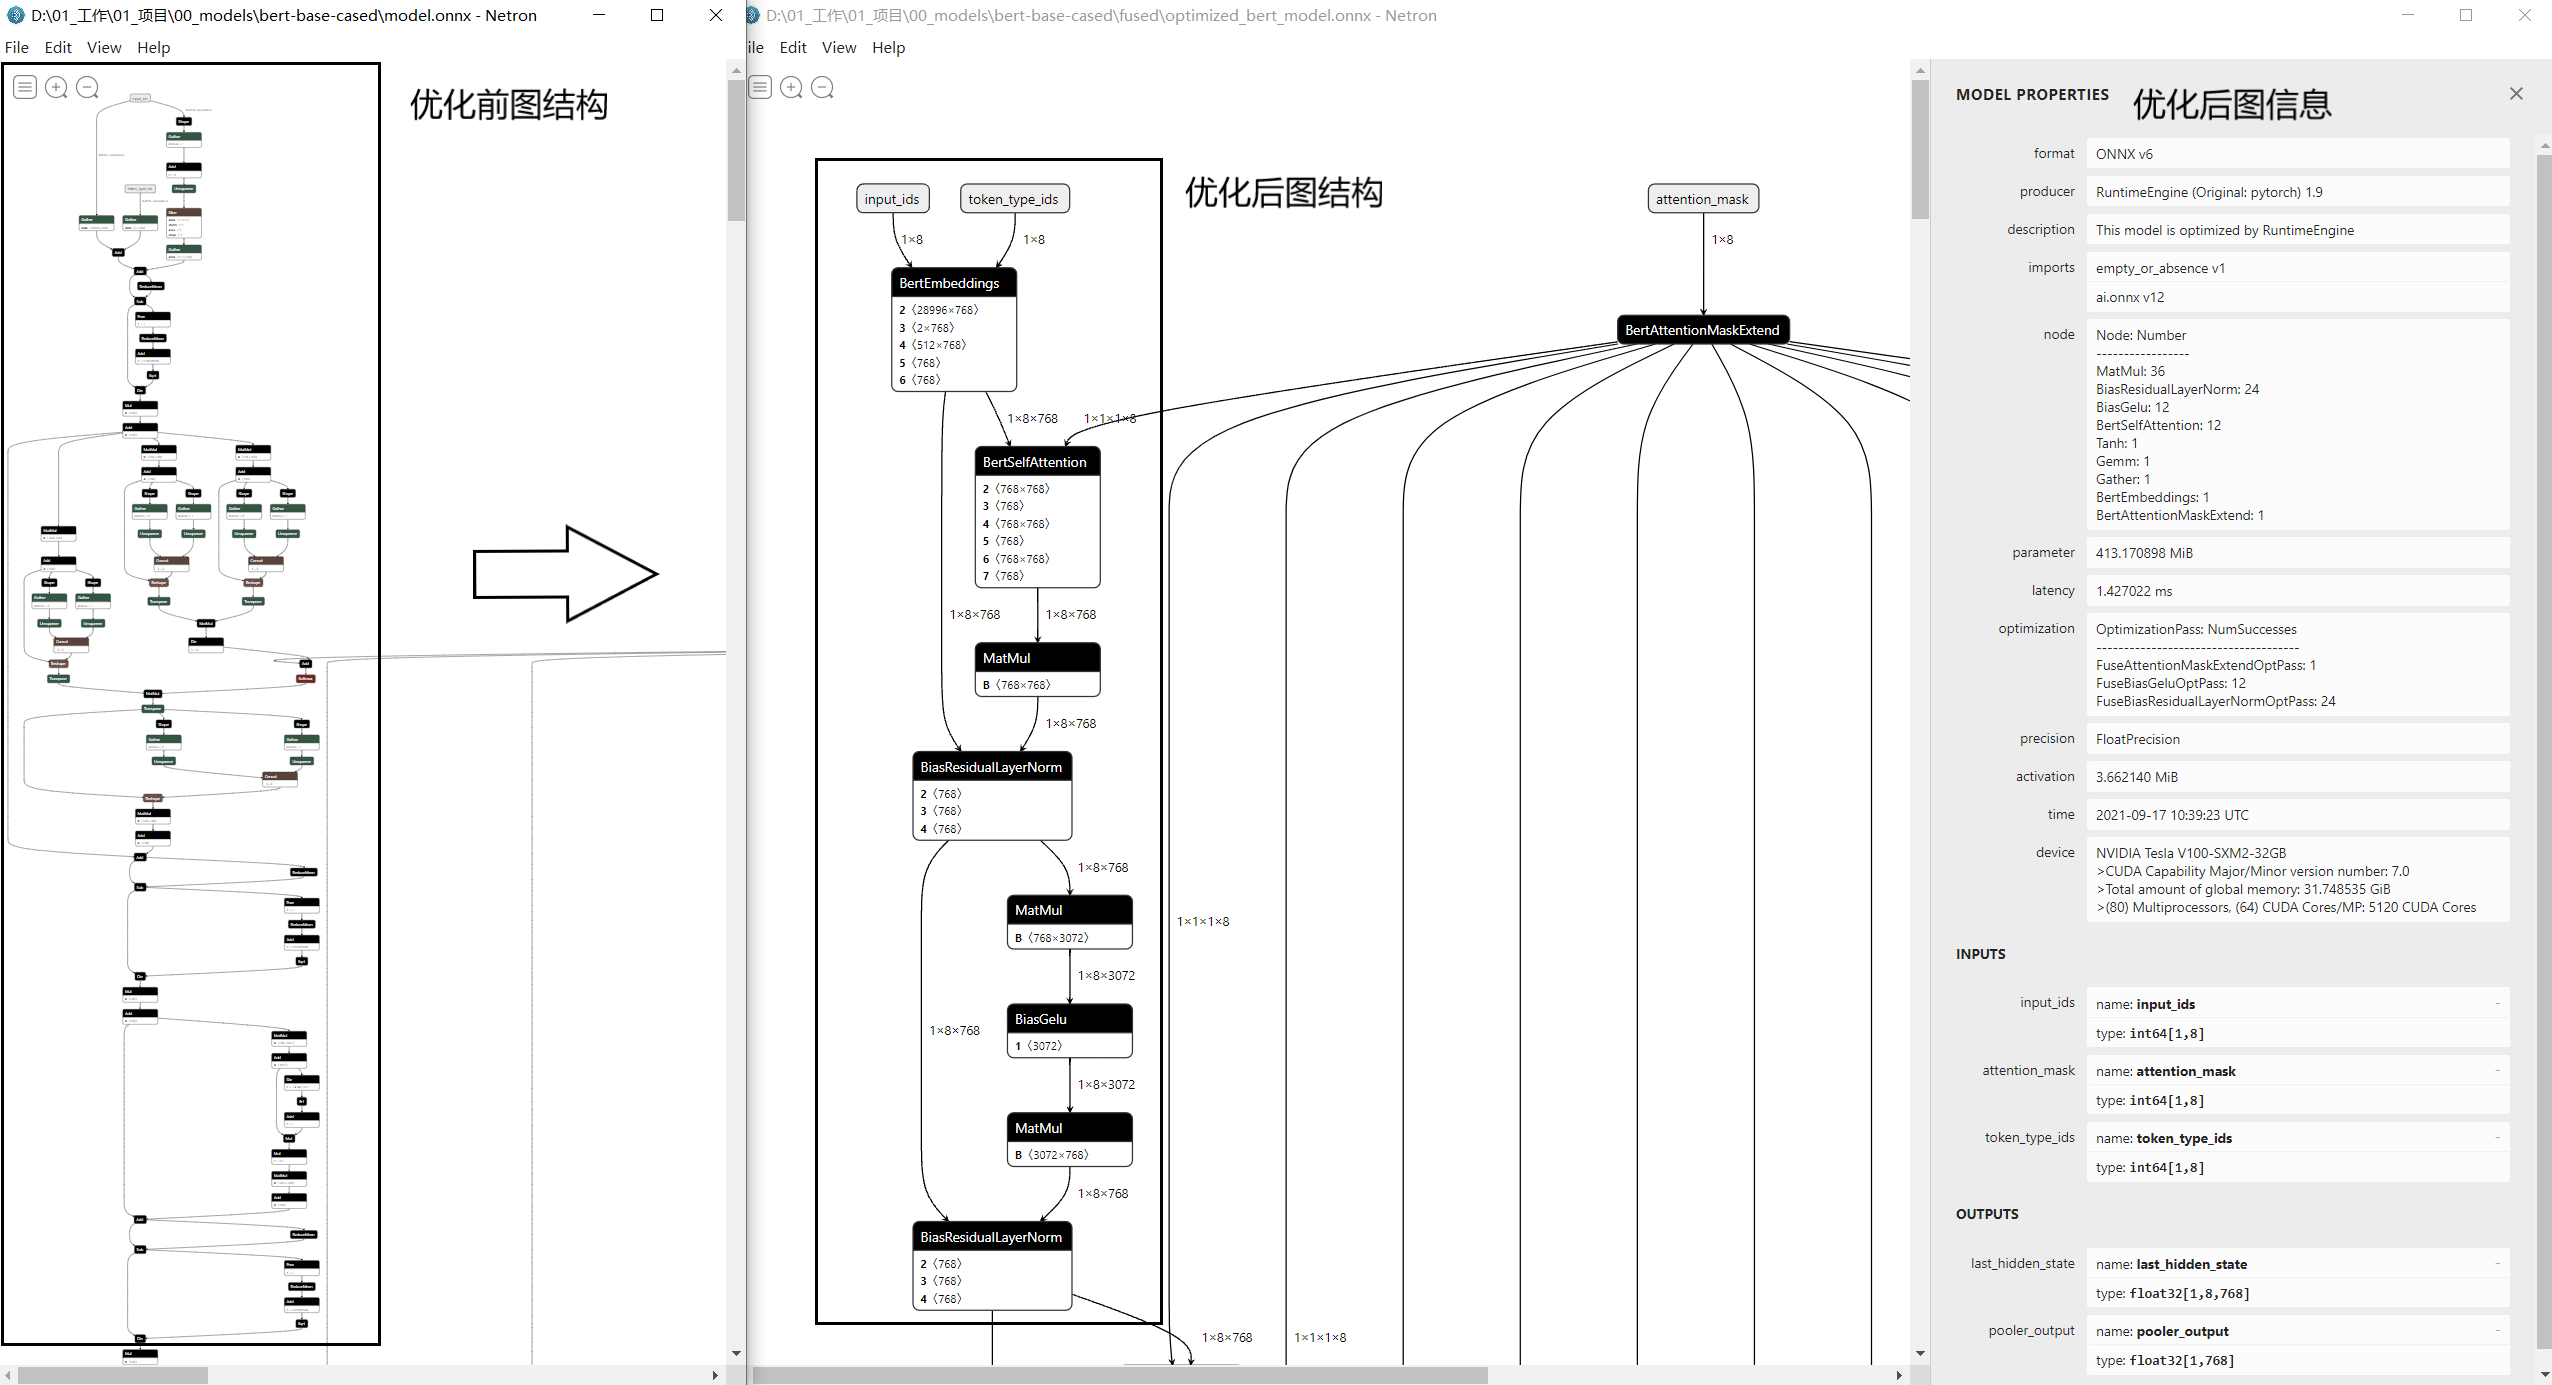The height and width of the screenshot is (1385, 2552).
Task: Close the Model Properties panel
Action: (x=2515, y=93)
